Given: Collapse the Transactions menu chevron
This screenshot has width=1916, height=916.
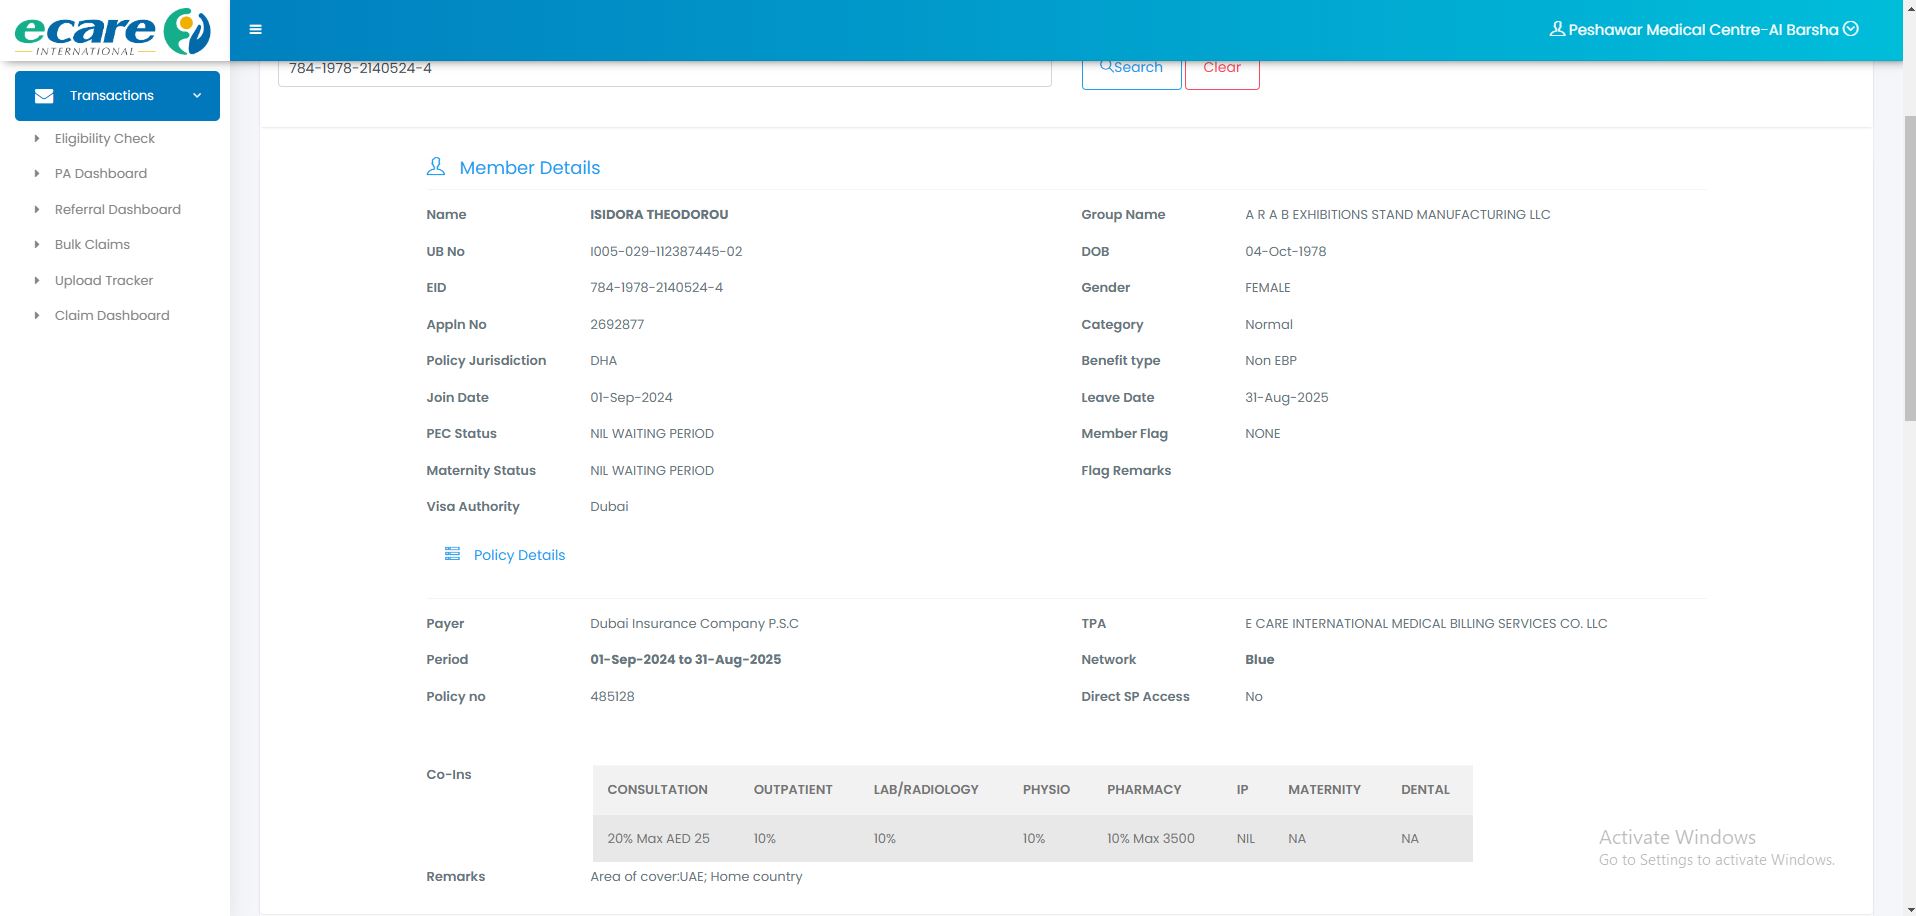Looking at the screenshot, I should (197, 96).
